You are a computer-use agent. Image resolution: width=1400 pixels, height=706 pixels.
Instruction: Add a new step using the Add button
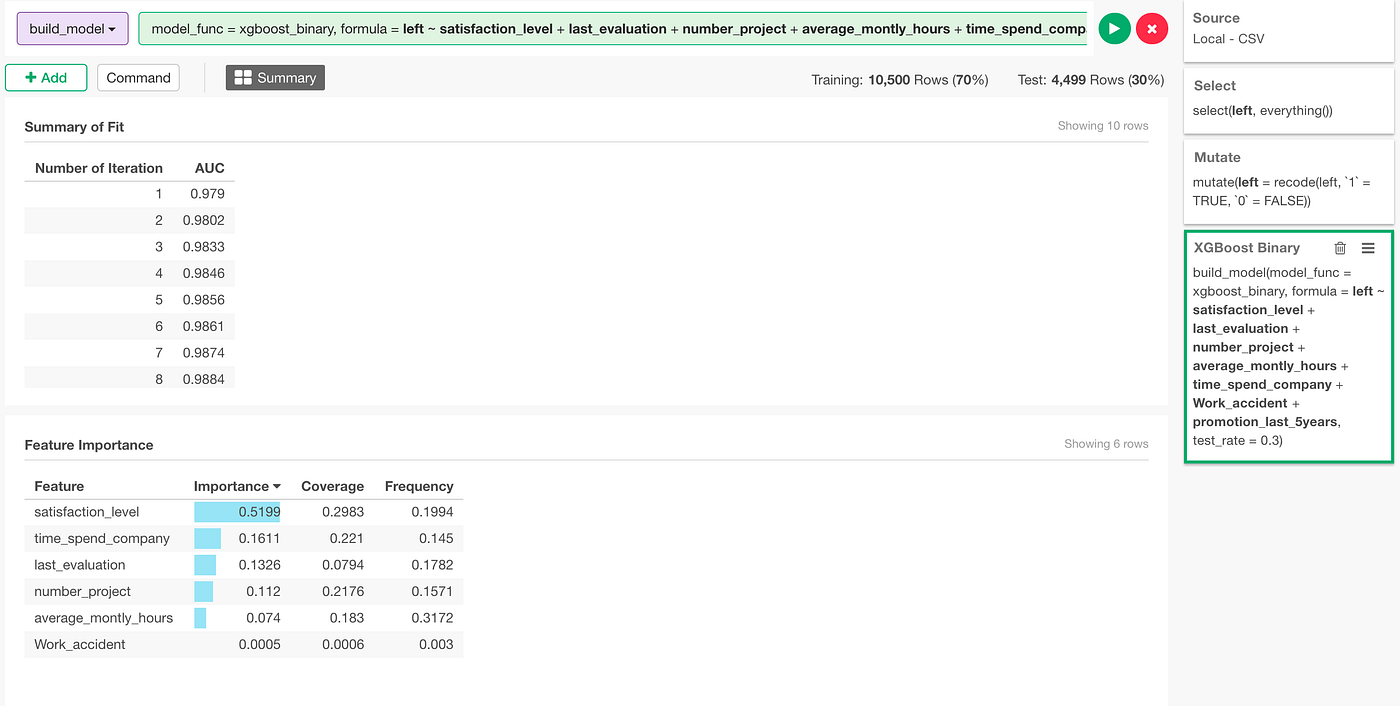[46, 77]
